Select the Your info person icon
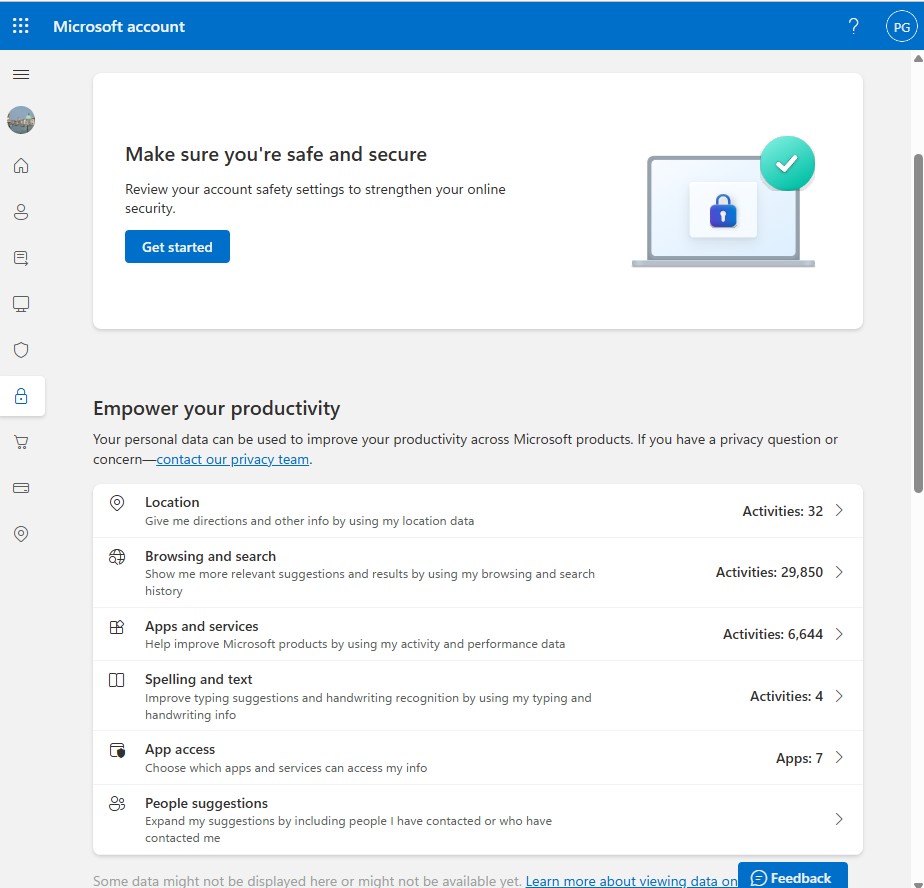Image resolution: width=924 pixels, height=888 pixels. coord(21,212)
